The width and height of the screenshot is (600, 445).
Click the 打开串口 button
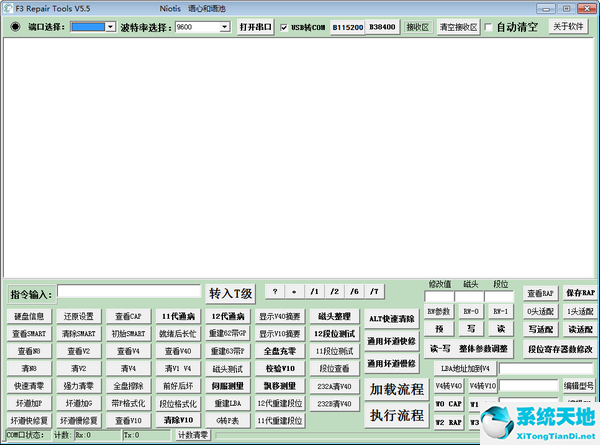click(x=255, y=27)
